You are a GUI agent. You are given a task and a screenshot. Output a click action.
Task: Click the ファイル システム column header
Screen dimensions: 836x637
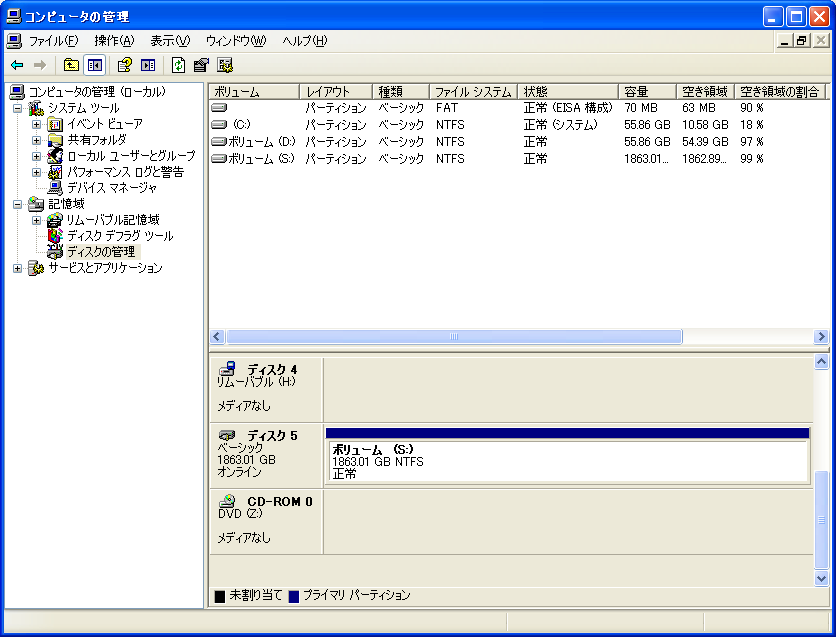(472, 92)
